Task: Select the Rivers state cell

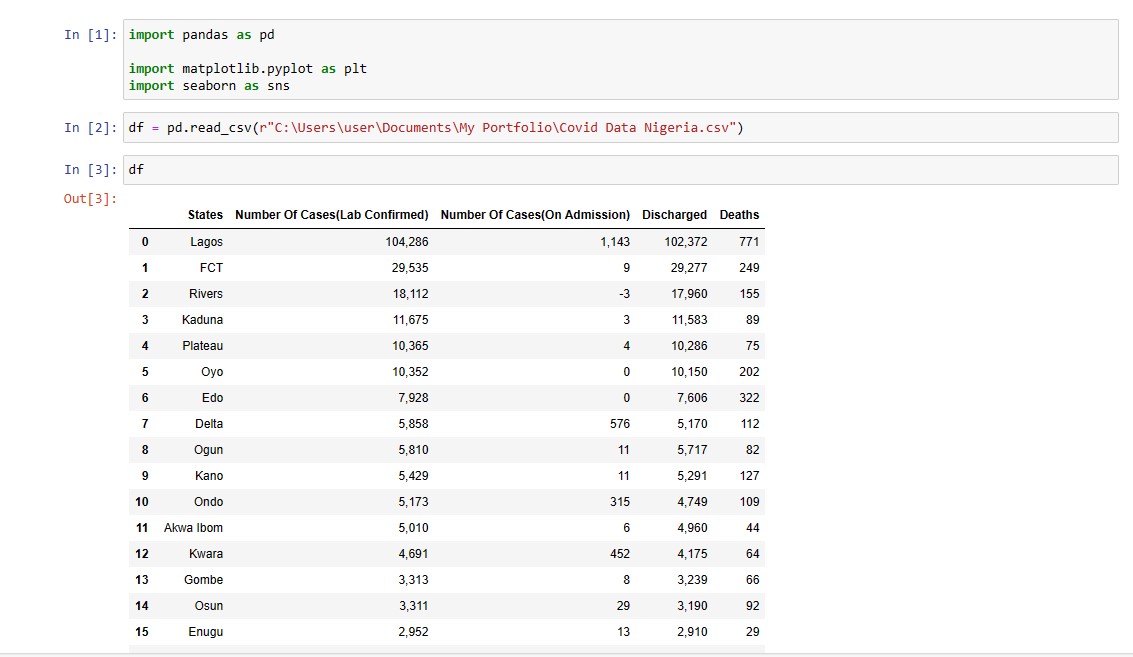Action: click(x=206, y=294)
